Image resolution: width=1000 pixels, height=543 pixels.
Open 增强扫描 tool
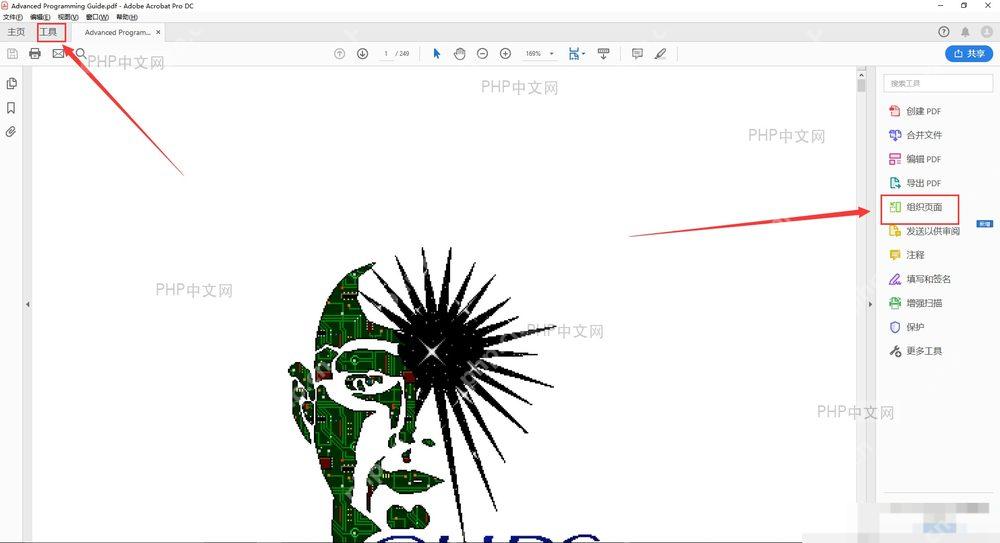[915, 303]
